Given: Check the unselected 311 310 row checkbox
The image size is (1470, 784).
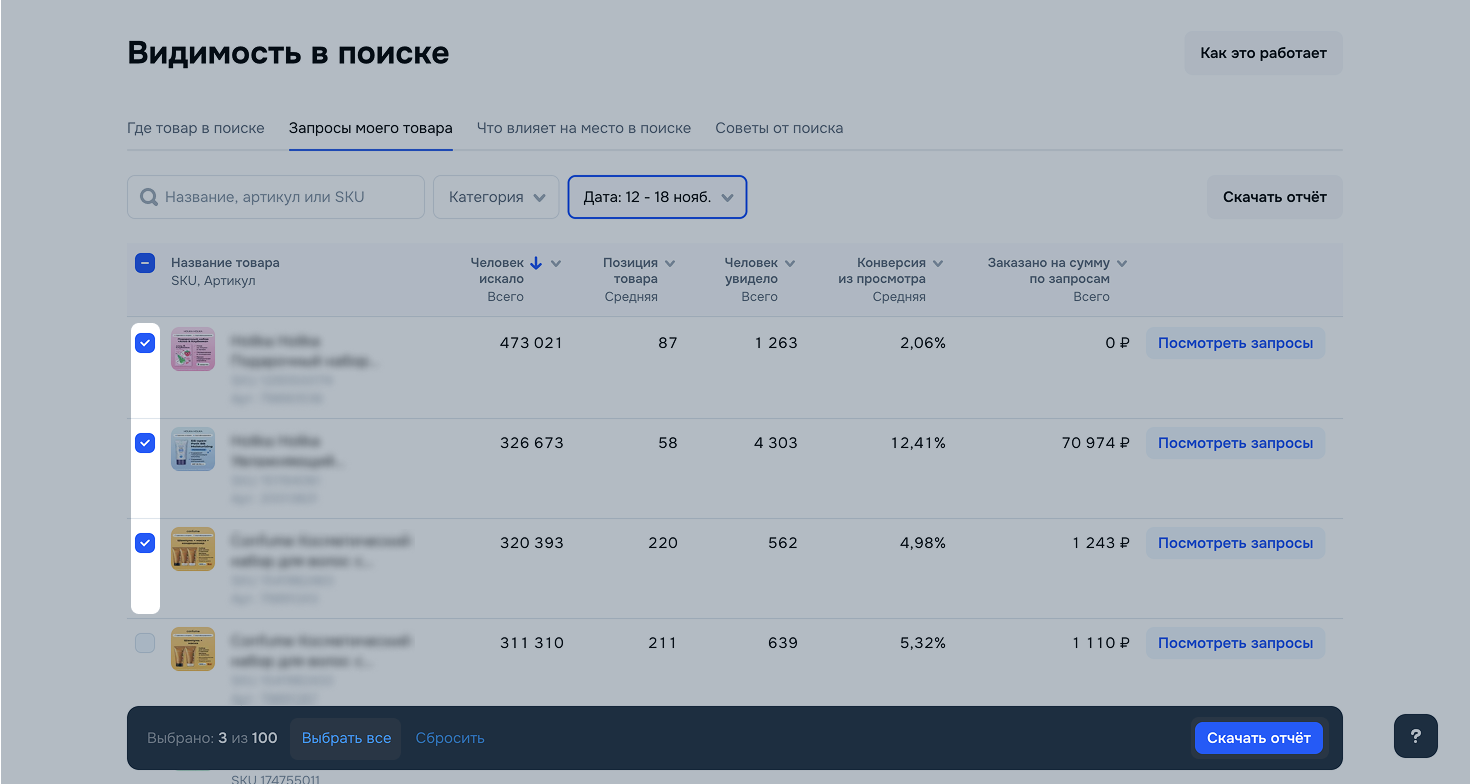Looking at the screenshot, I should 145,643.
